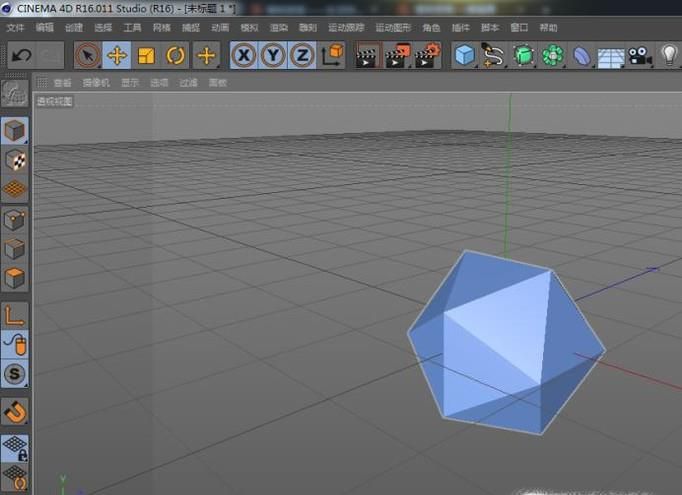Toggle Tweak mode mouse icon

click(15, 344)
